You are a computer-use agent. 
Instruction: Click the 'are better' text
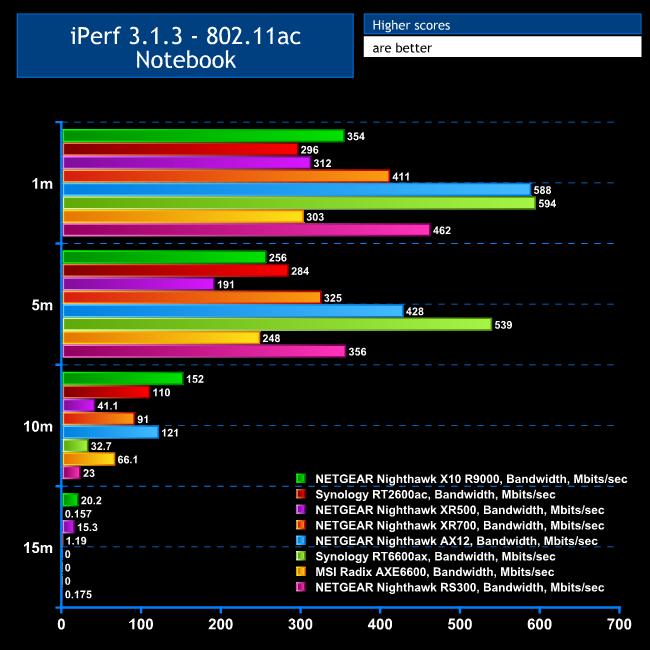tap(402, 48)
